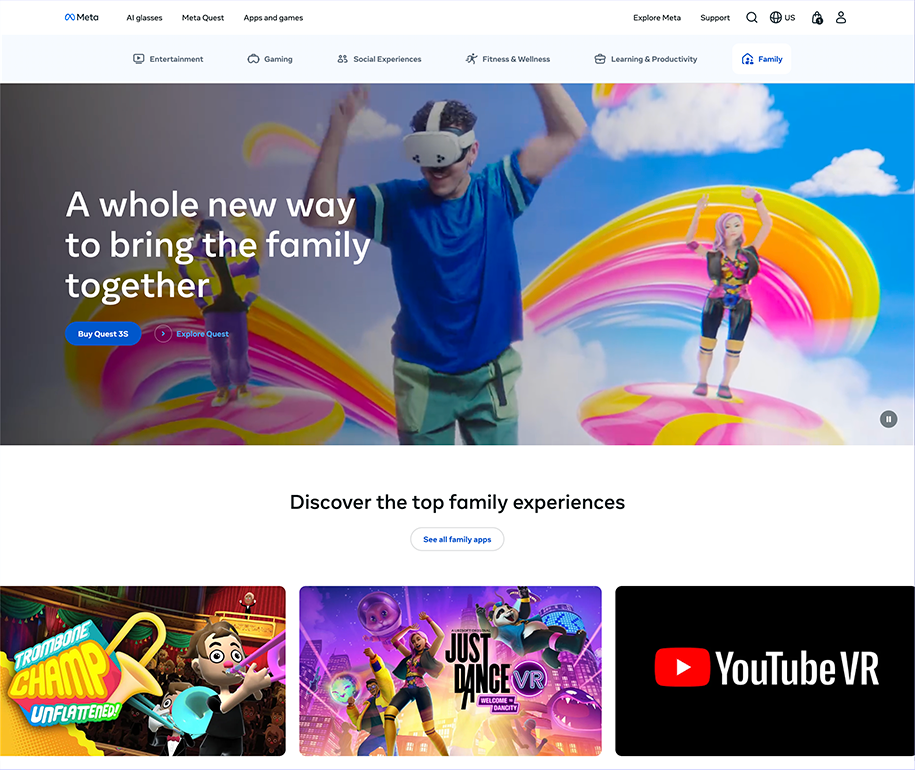Click the Learning & Productivity briefcase icon
This screenshot has width=915, height=770.
[600, 59]
